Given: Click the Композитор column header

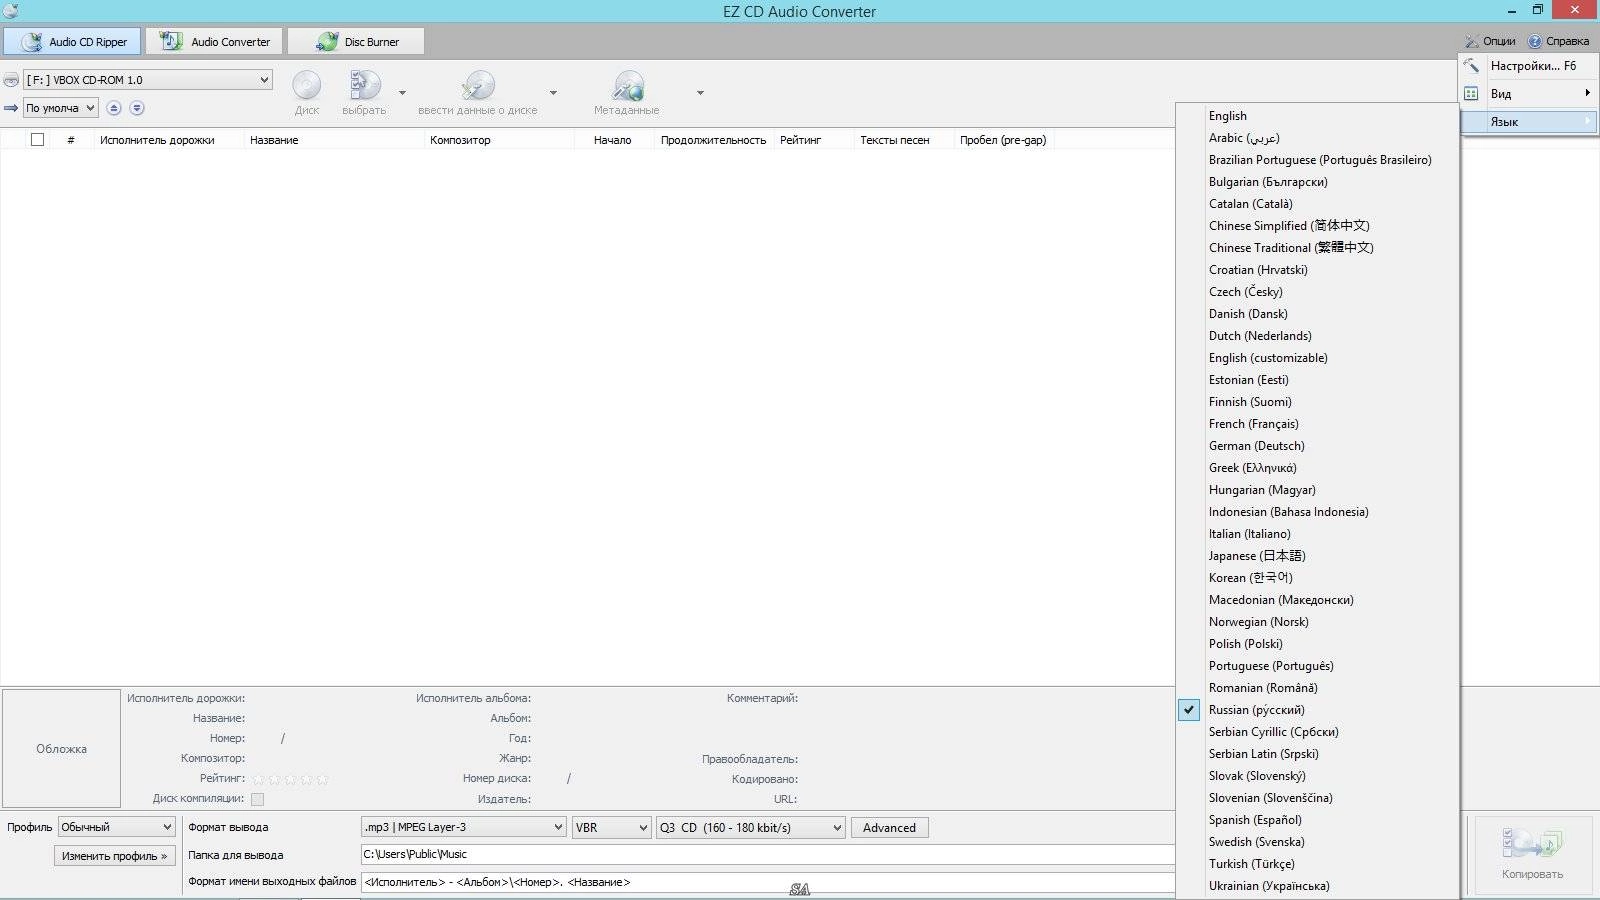Looking at the screenshot, I should tap(460, 140).
